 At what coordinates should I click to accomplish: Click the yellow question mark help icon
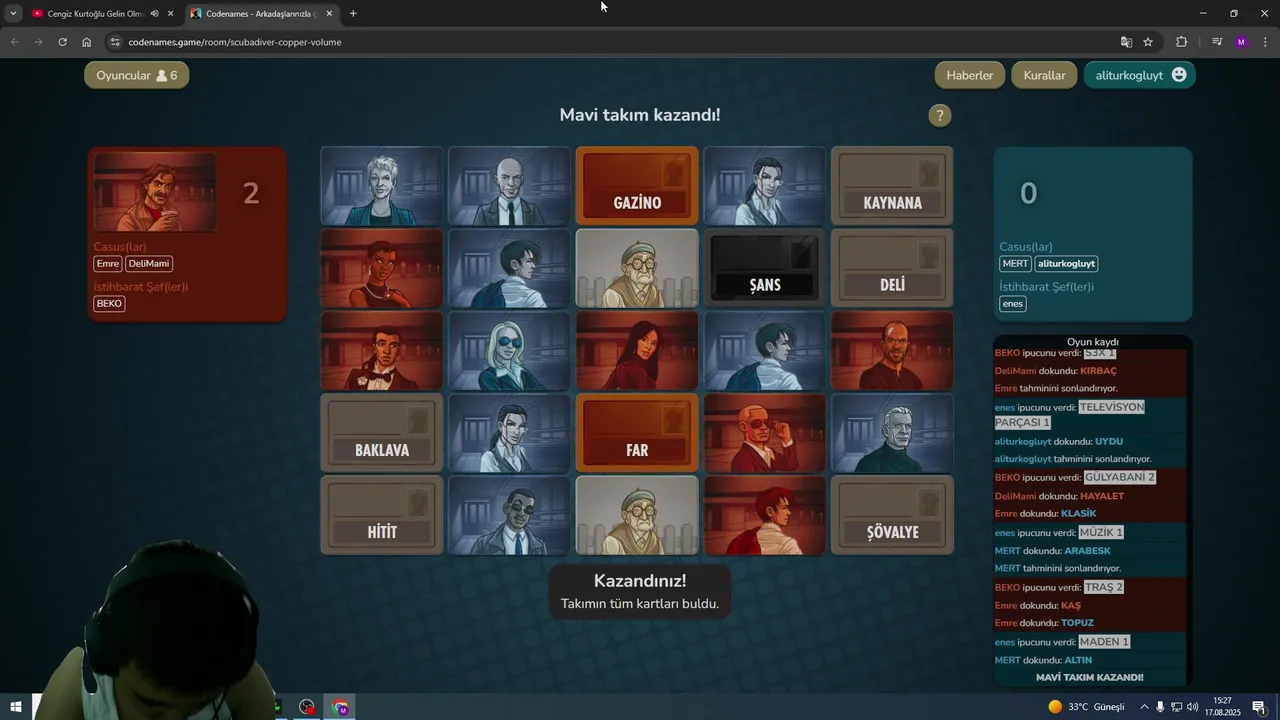(939, 115)
